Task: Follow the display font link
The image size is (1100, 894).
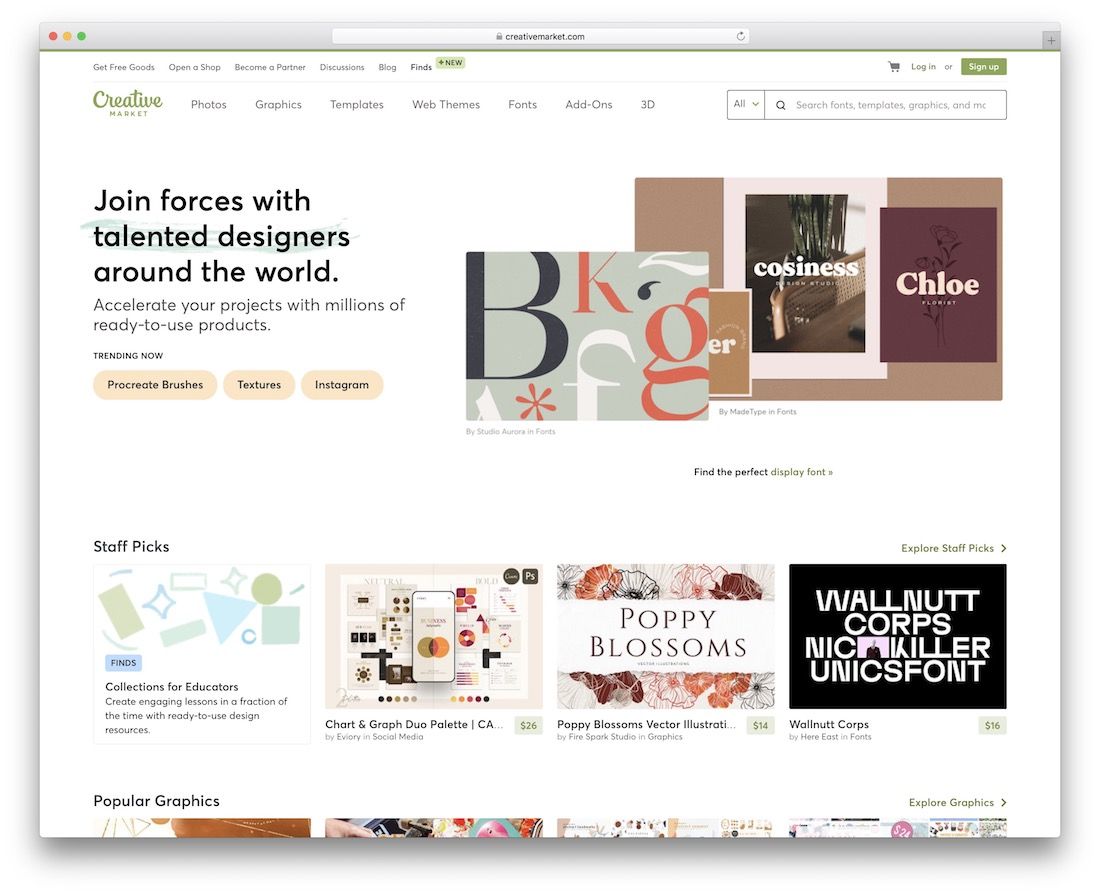Action: [801, 472]
